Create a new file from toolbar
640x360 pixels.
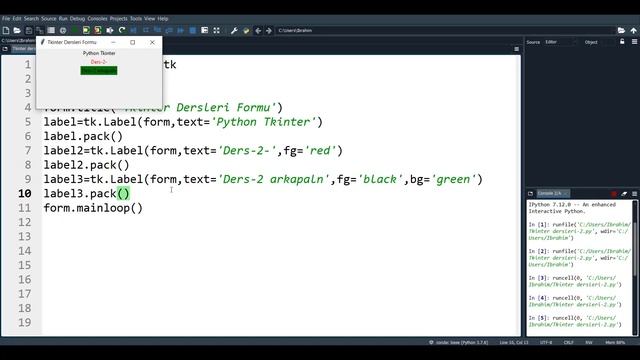click(6, 31)
